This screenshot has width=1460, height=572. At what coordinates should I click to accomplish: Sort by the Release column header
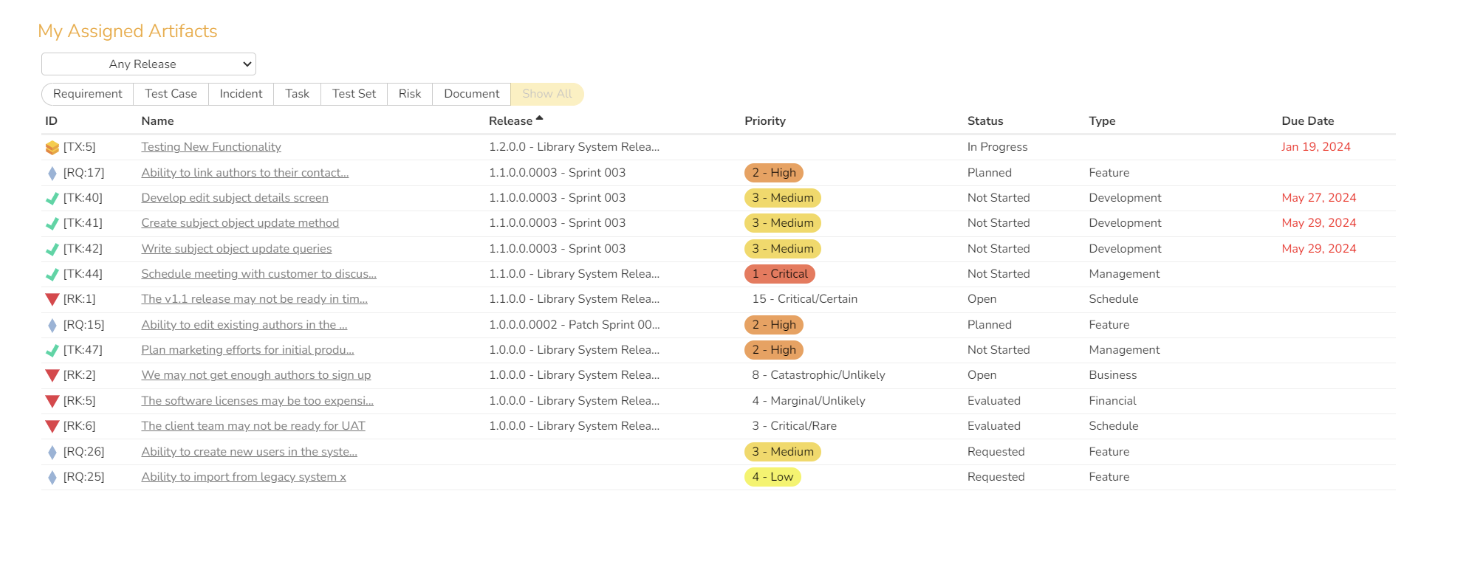click(x=510, y=121)
